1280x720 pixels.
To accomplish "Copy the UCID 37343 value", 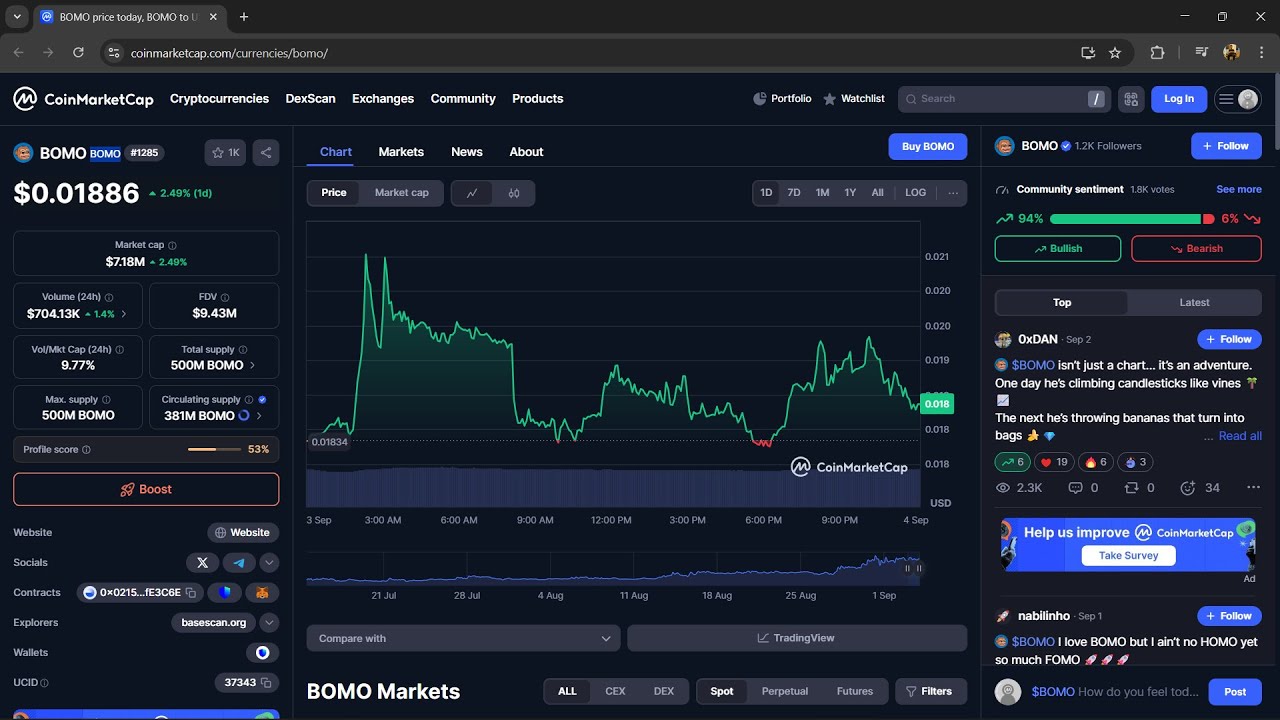I will 267,683.
